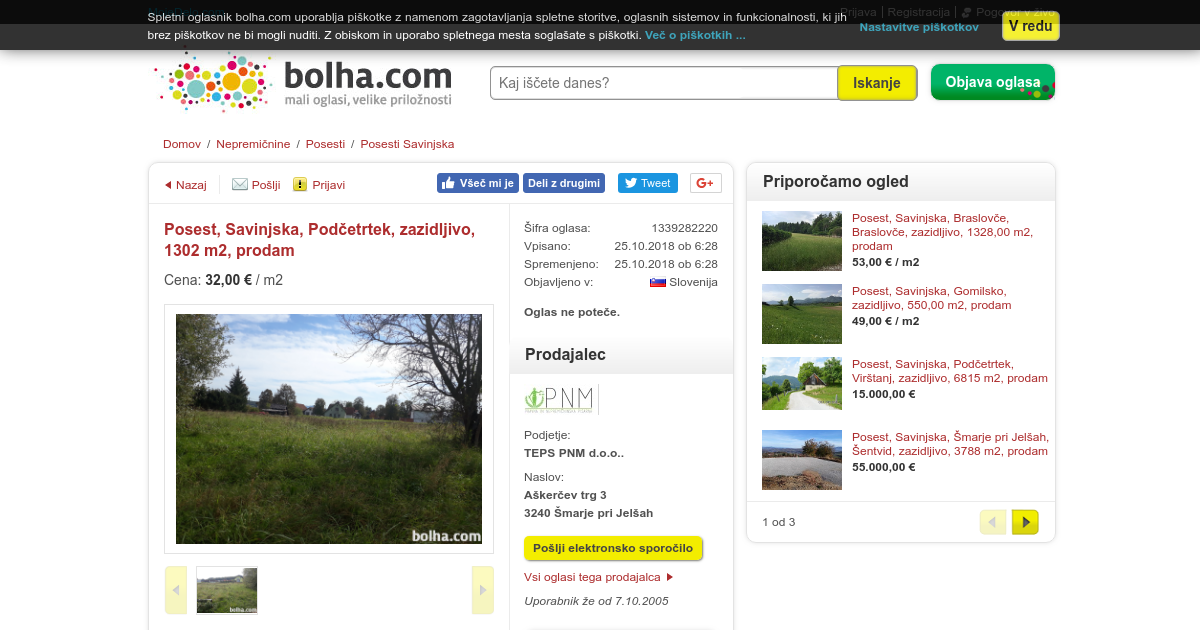Advance thumbnail gallery with right arrow
The image size is (1200, 630).
click(x=483, y=590)
